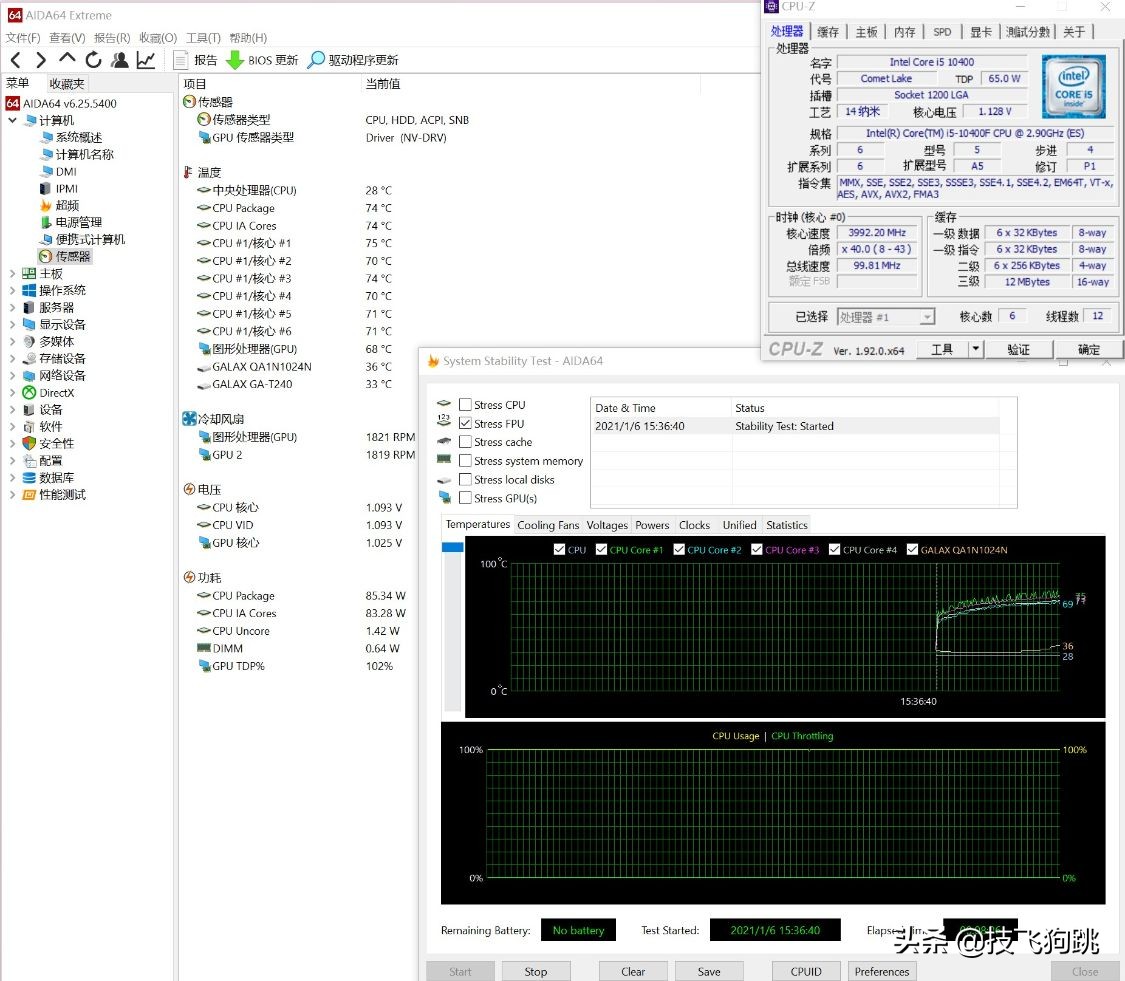Open the 工具(T) menu in AIDA64
Viewport: 1125px width, 981px height.
[203, 38]
